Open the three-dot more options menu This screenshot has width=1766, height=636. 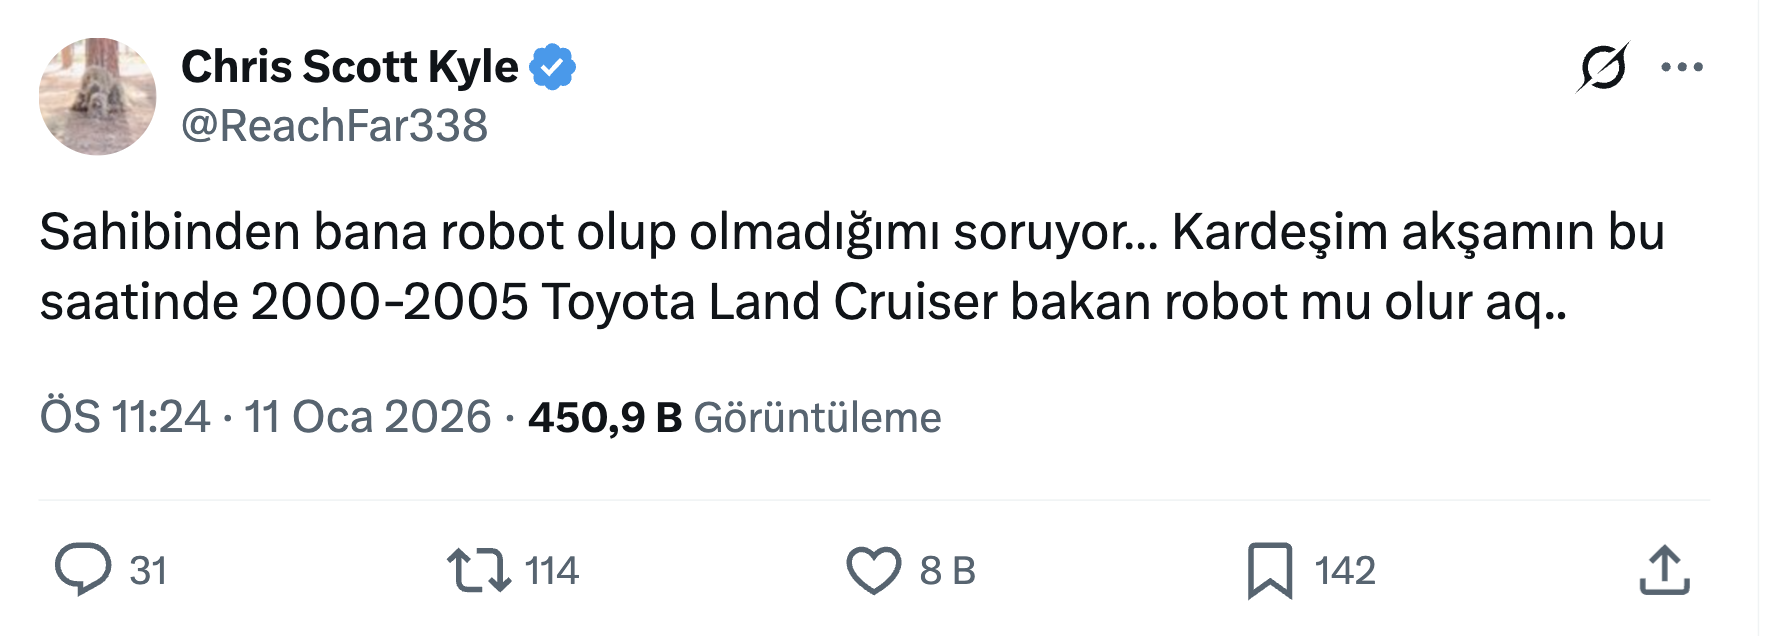pyautogui.click(x=1682, y=67)
